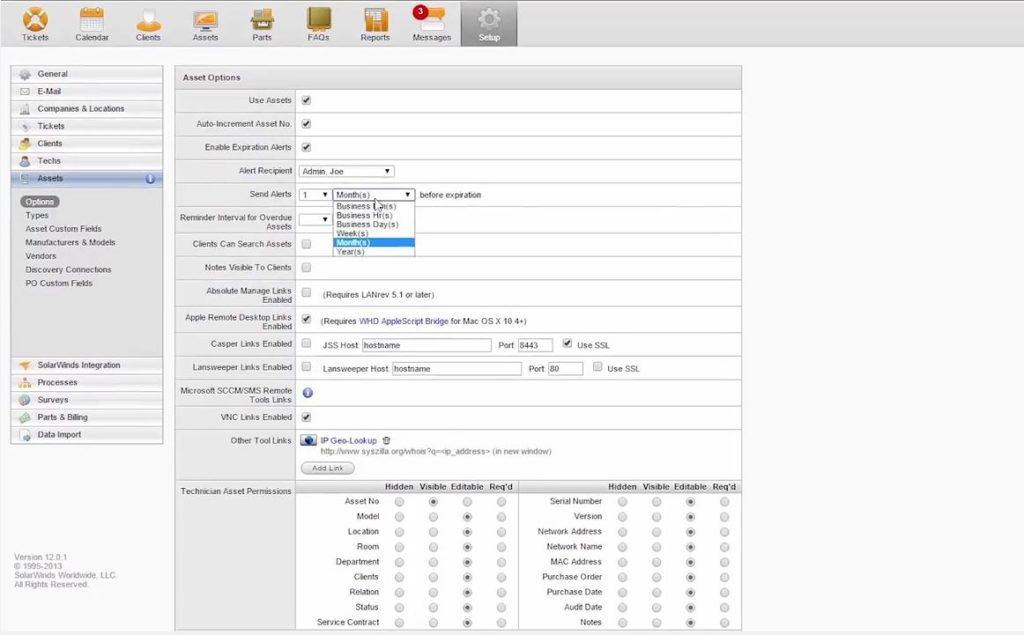
Task: Click the IP Geo-Lookup globe icon
Action: click(x=308, y=440)
